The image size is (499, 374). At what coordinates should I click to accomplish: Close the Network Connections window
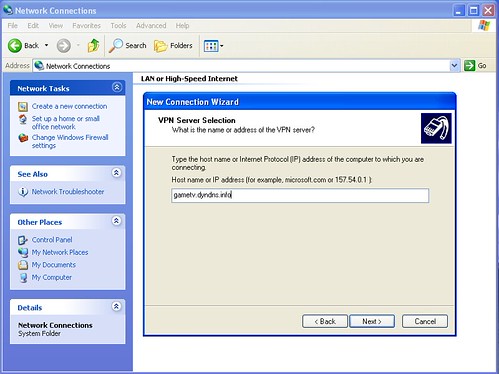tap(488, 10)
